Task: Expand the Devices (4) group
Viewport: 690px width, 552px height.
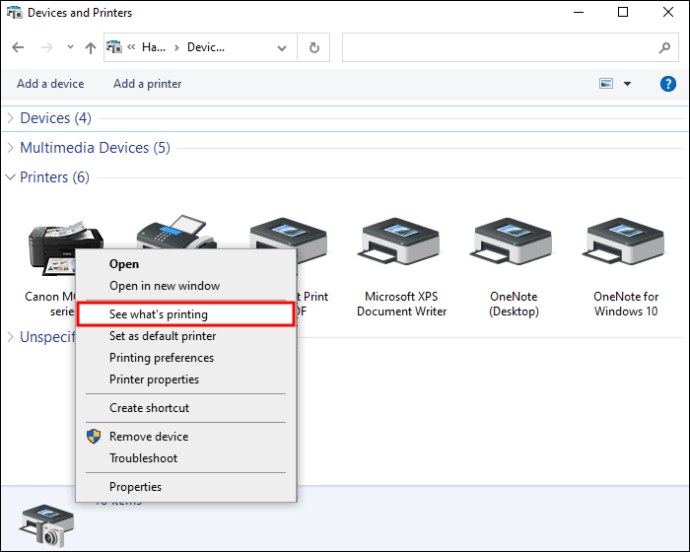Action: pos(11,118)
